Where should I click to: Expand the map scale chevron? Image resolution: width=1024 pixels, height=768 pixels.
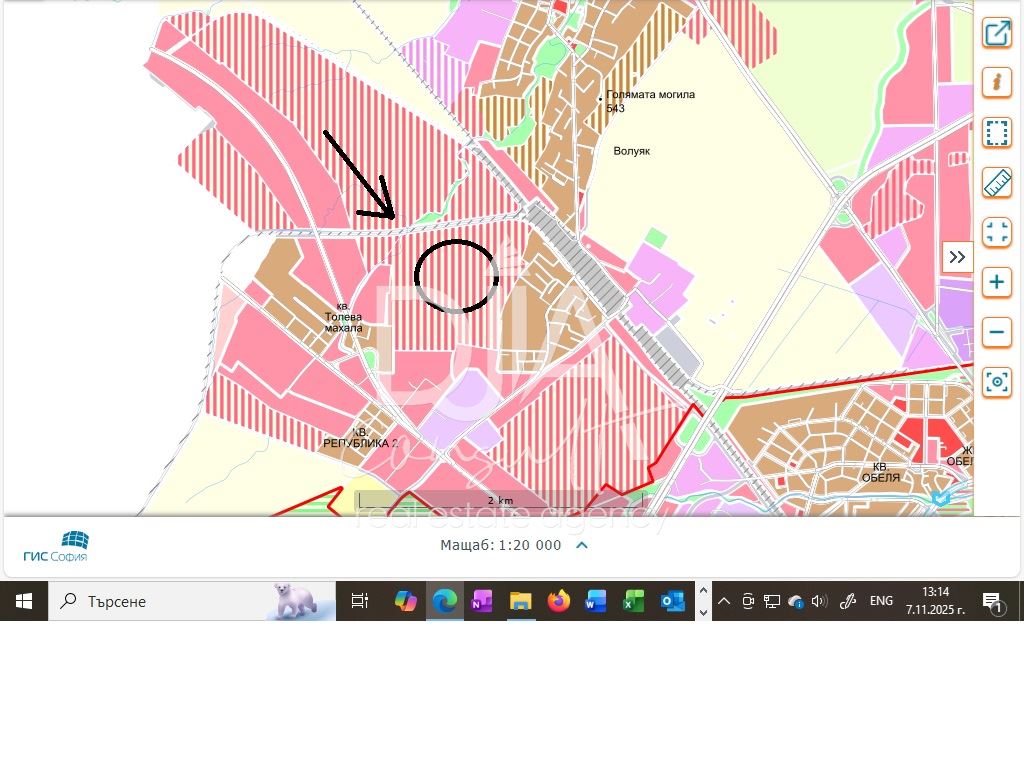click(582, 545)
